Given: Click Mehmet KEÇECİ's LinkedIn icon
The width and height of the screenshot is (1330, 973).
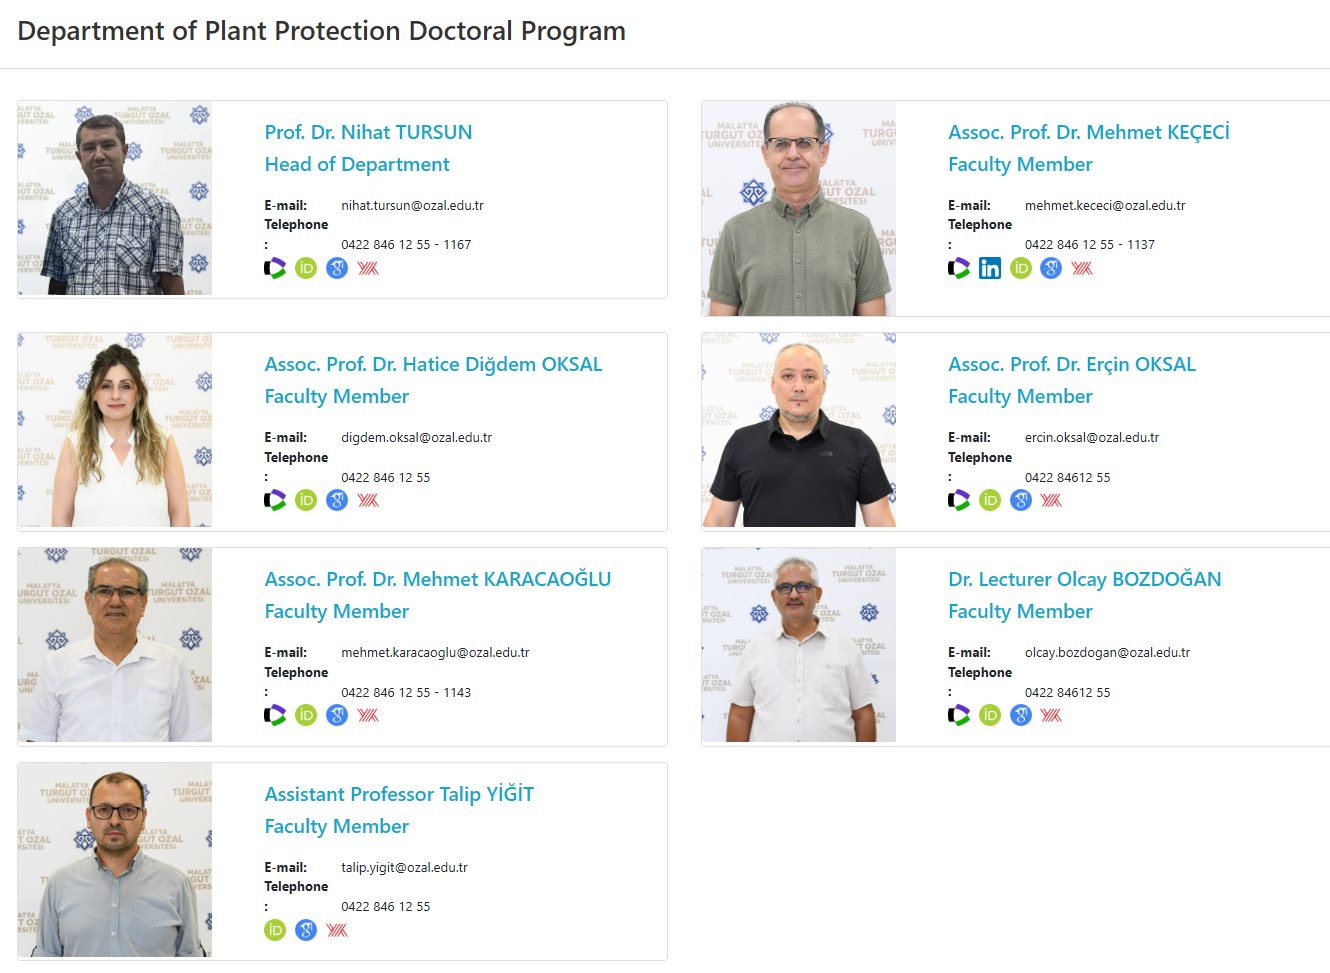Looking at the screenshot, I should tap(990, 268).
